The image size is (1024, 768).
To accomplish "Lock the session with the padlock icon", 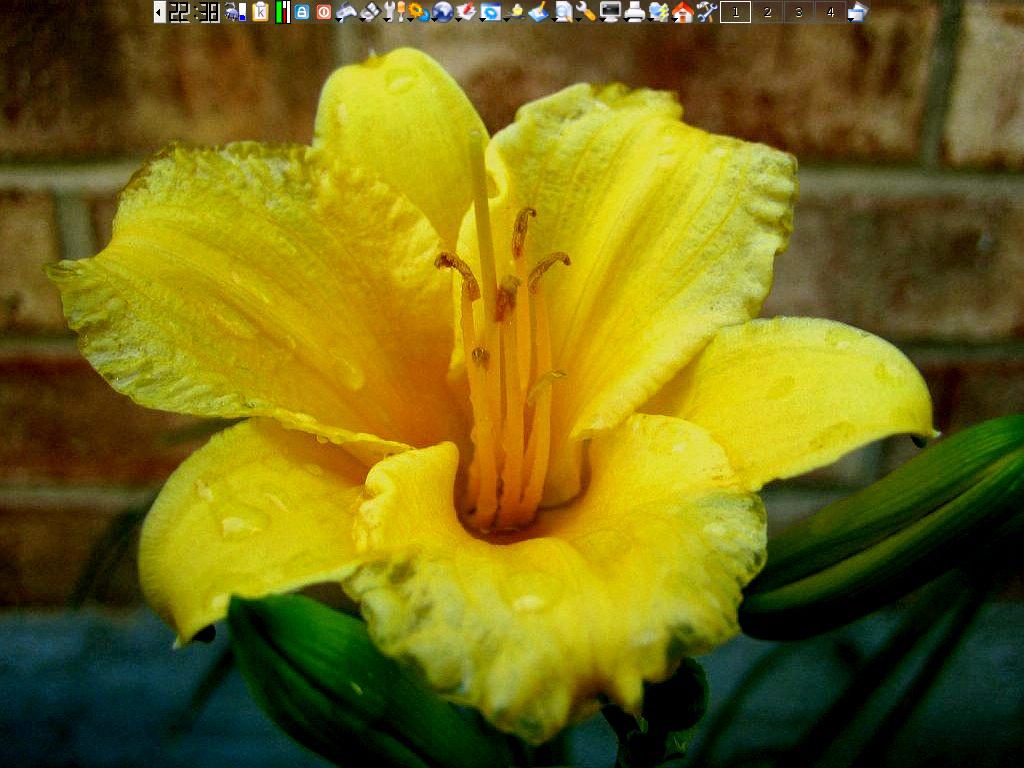I will coord(302,12).
